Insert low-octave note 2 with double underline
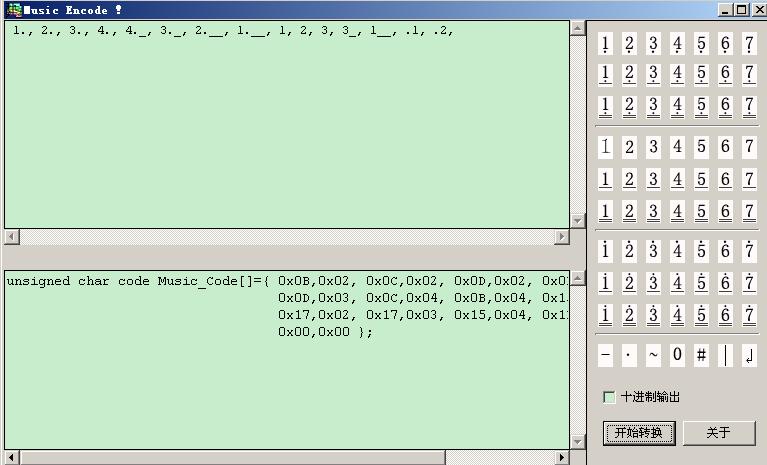Image resolution: width=767 pixels, height=465 pixels. pos(629,106)
